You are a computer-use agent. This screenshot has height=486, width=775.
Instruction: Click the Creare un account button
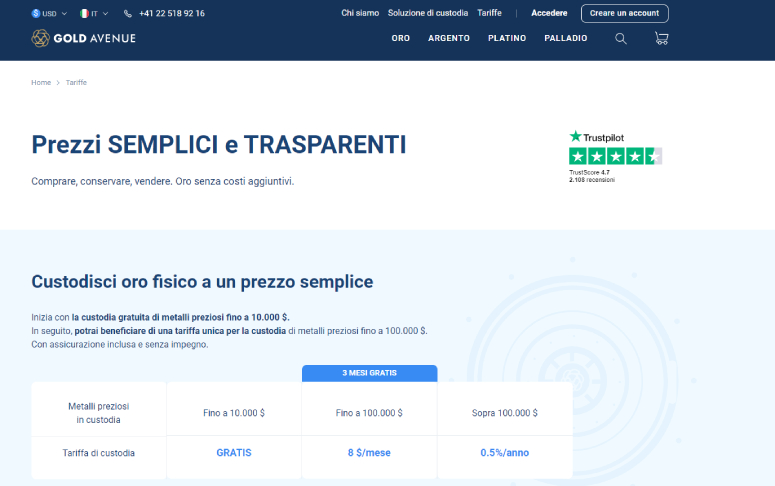coord(625,13)
